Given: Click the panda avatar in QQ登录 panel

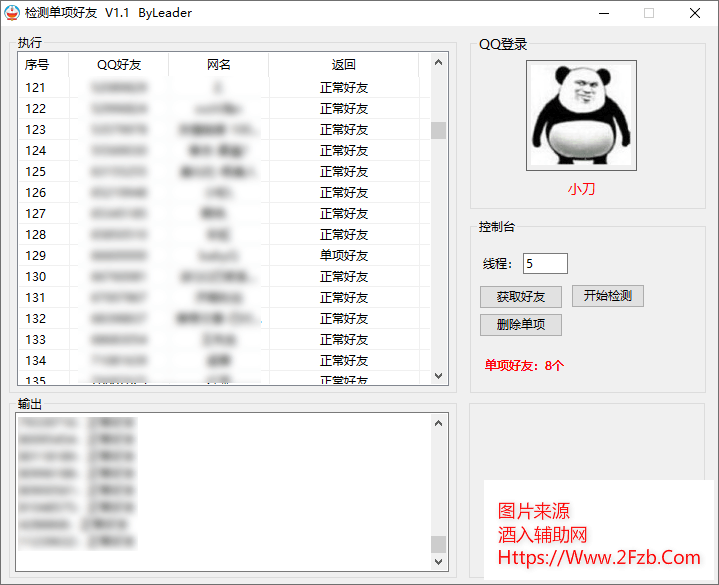Looking at the screenshot, I should (581, 115).
